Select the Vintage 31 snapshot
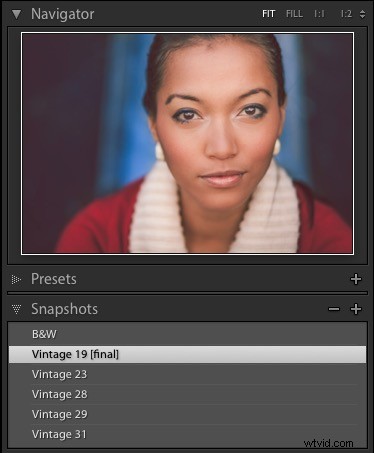Image resolution: width=374 pixels, height=453 pixels. pyautogui.click(x=187, y=434)
